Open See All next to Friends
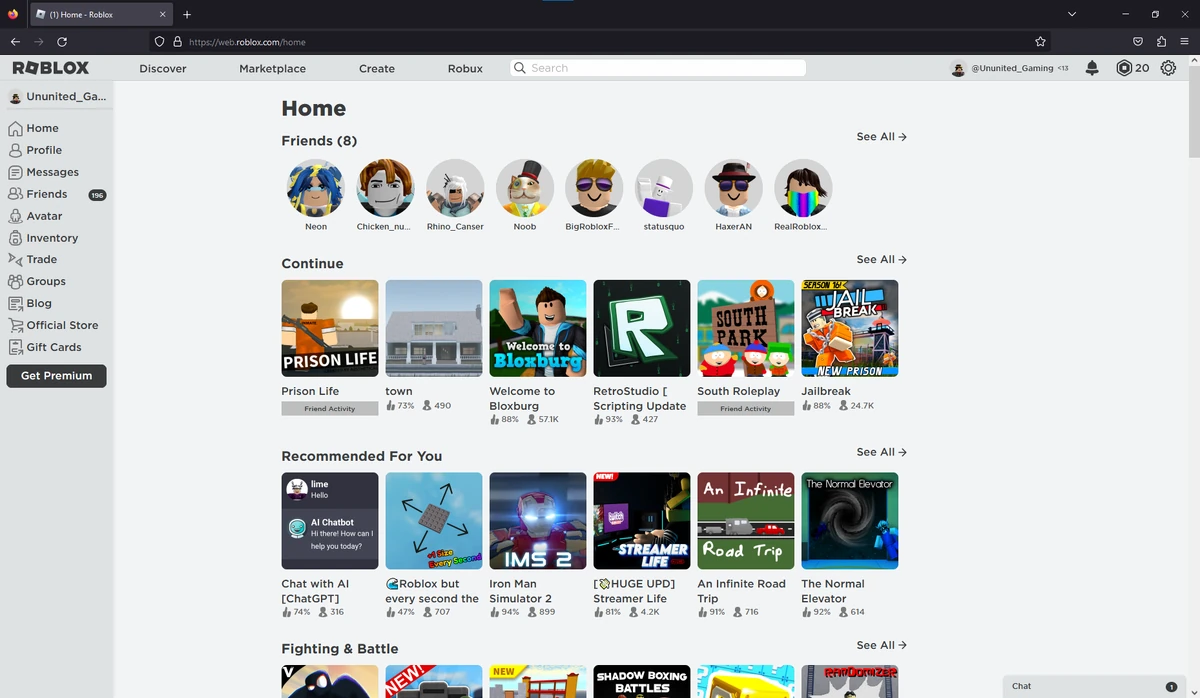Image resolution: width=1200 pixels, height=698 pixels. point(880,136)
